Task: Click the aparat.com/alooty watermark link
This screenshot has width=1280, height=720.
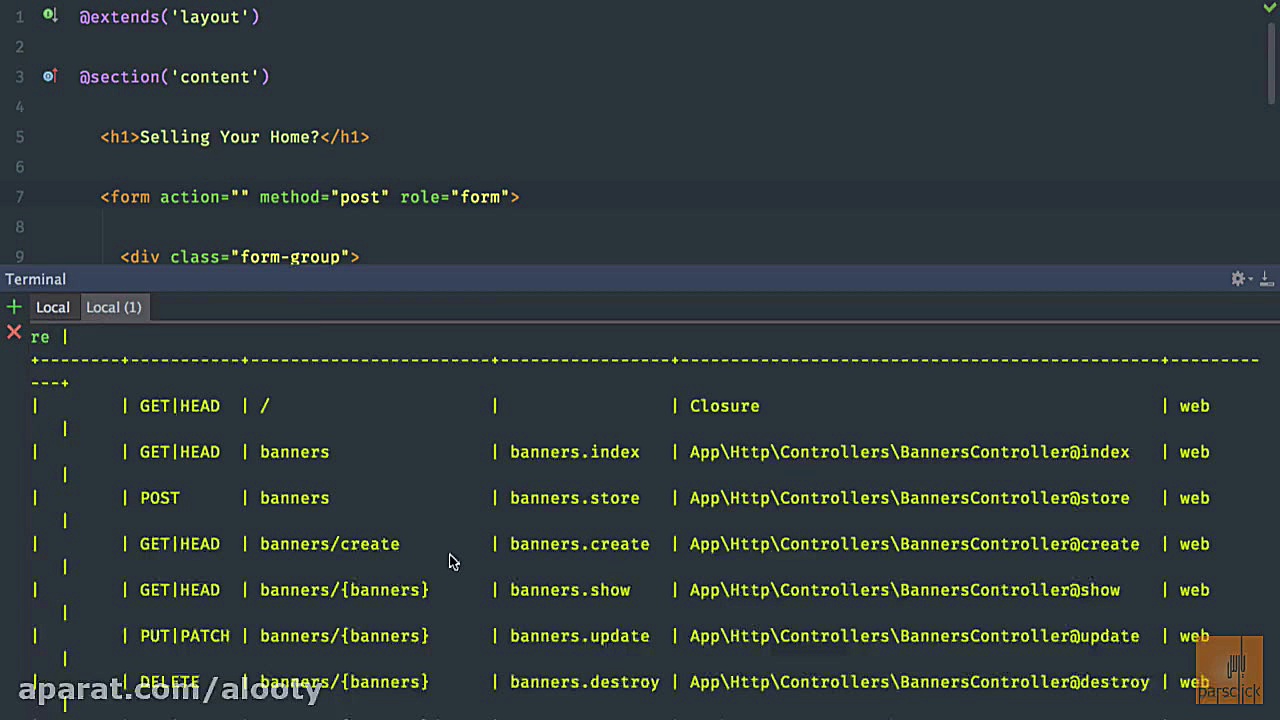Action: point(170,689)
